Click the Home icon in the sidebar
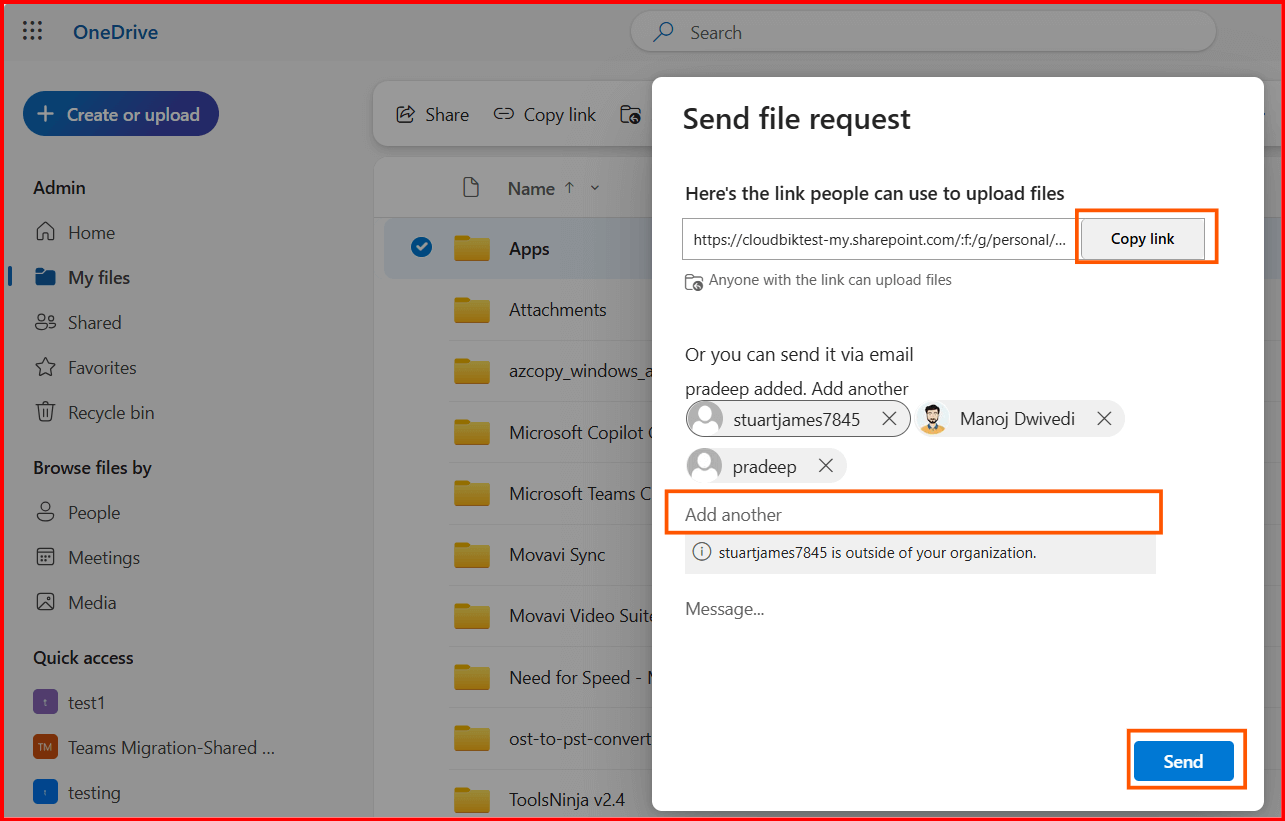 (x=45, y=232)
